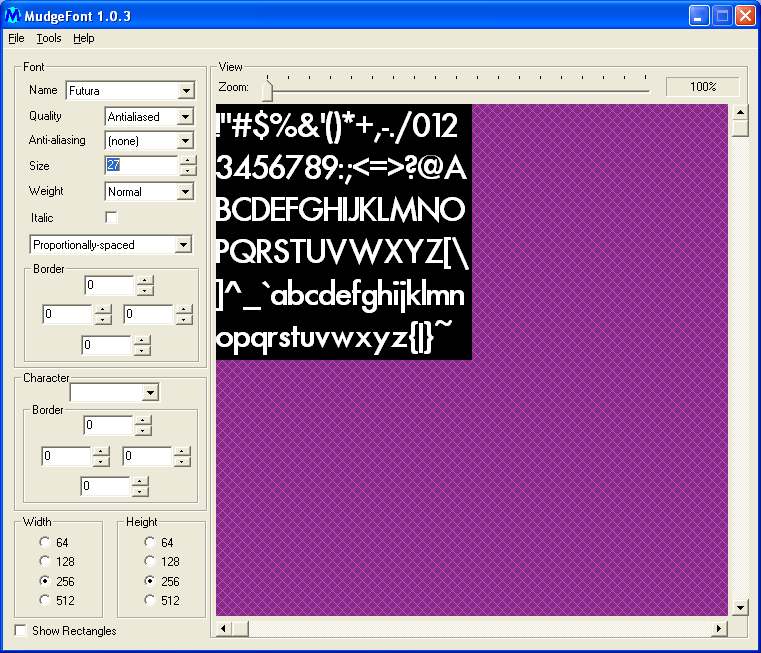Select Height 128 radio button

pos(150,562)
